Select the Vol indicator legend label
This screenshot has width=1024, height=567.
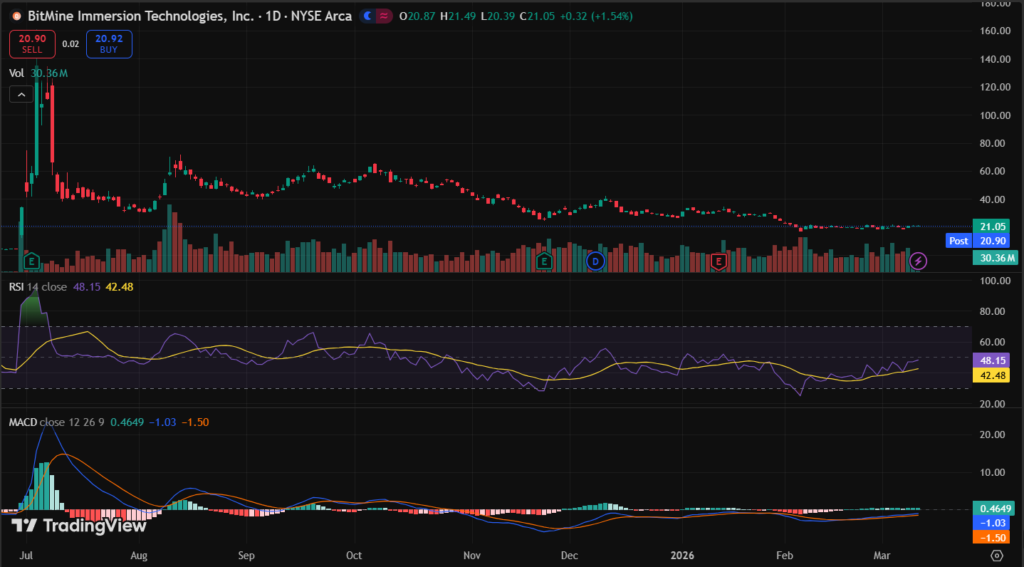(x=17, y=73)
